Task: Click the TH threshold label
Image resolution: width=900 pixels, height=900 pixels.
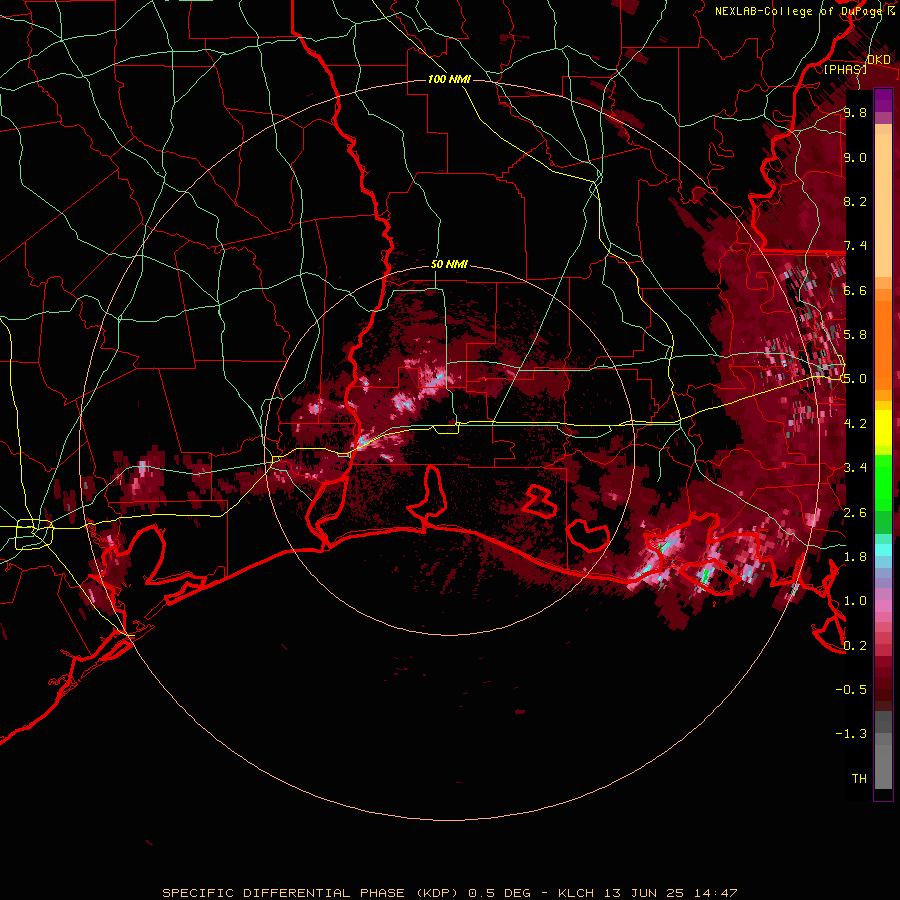Action: [x=859, y=778]
